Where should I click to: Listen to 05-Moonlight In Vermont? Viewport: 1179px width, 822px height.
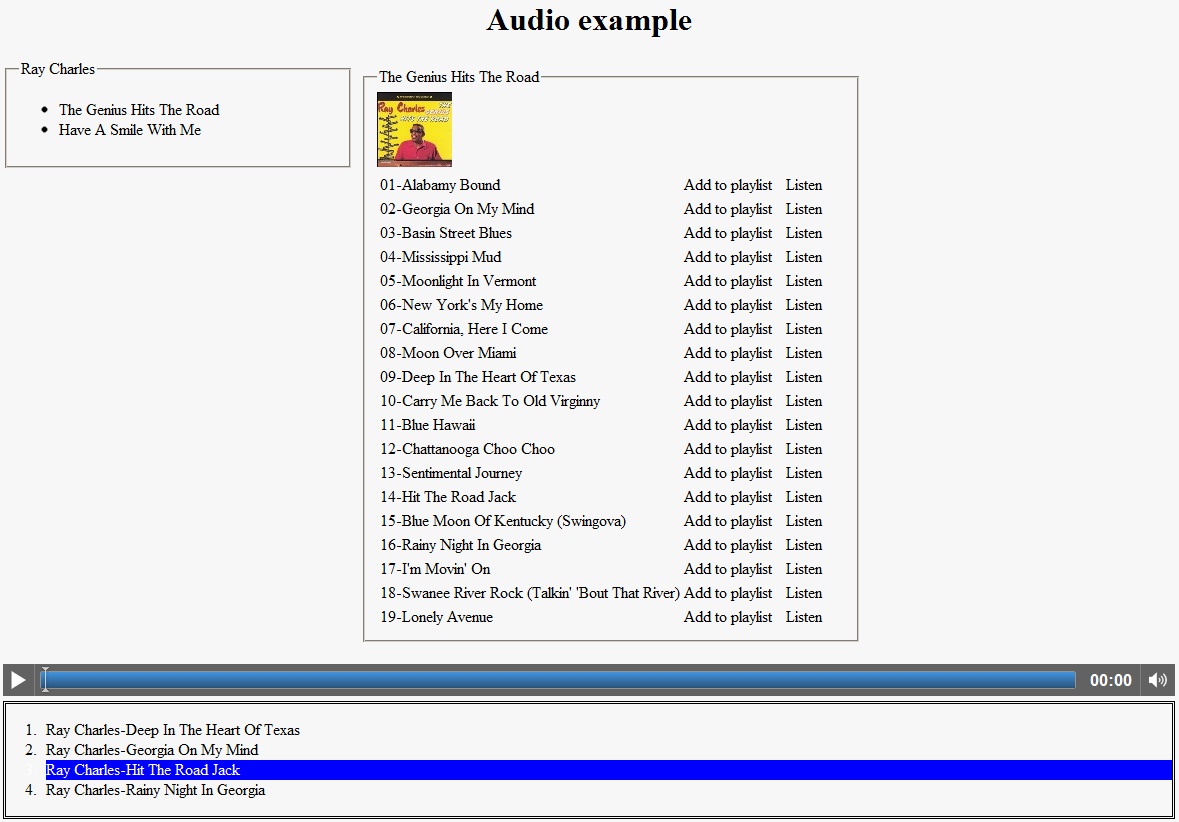[804, 281]
